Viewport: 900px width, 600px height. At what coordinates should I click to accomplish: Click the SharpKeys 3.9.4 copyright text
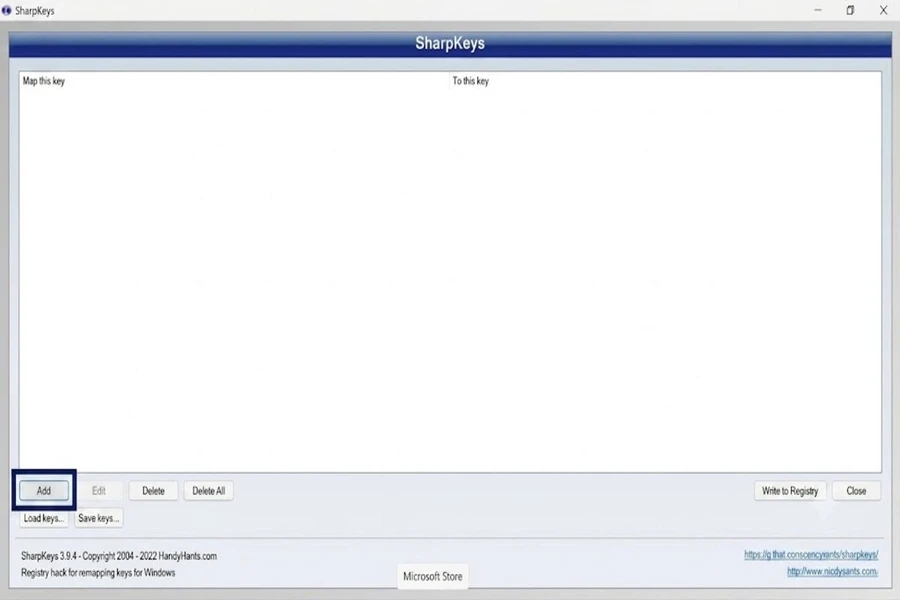(119, 556)
